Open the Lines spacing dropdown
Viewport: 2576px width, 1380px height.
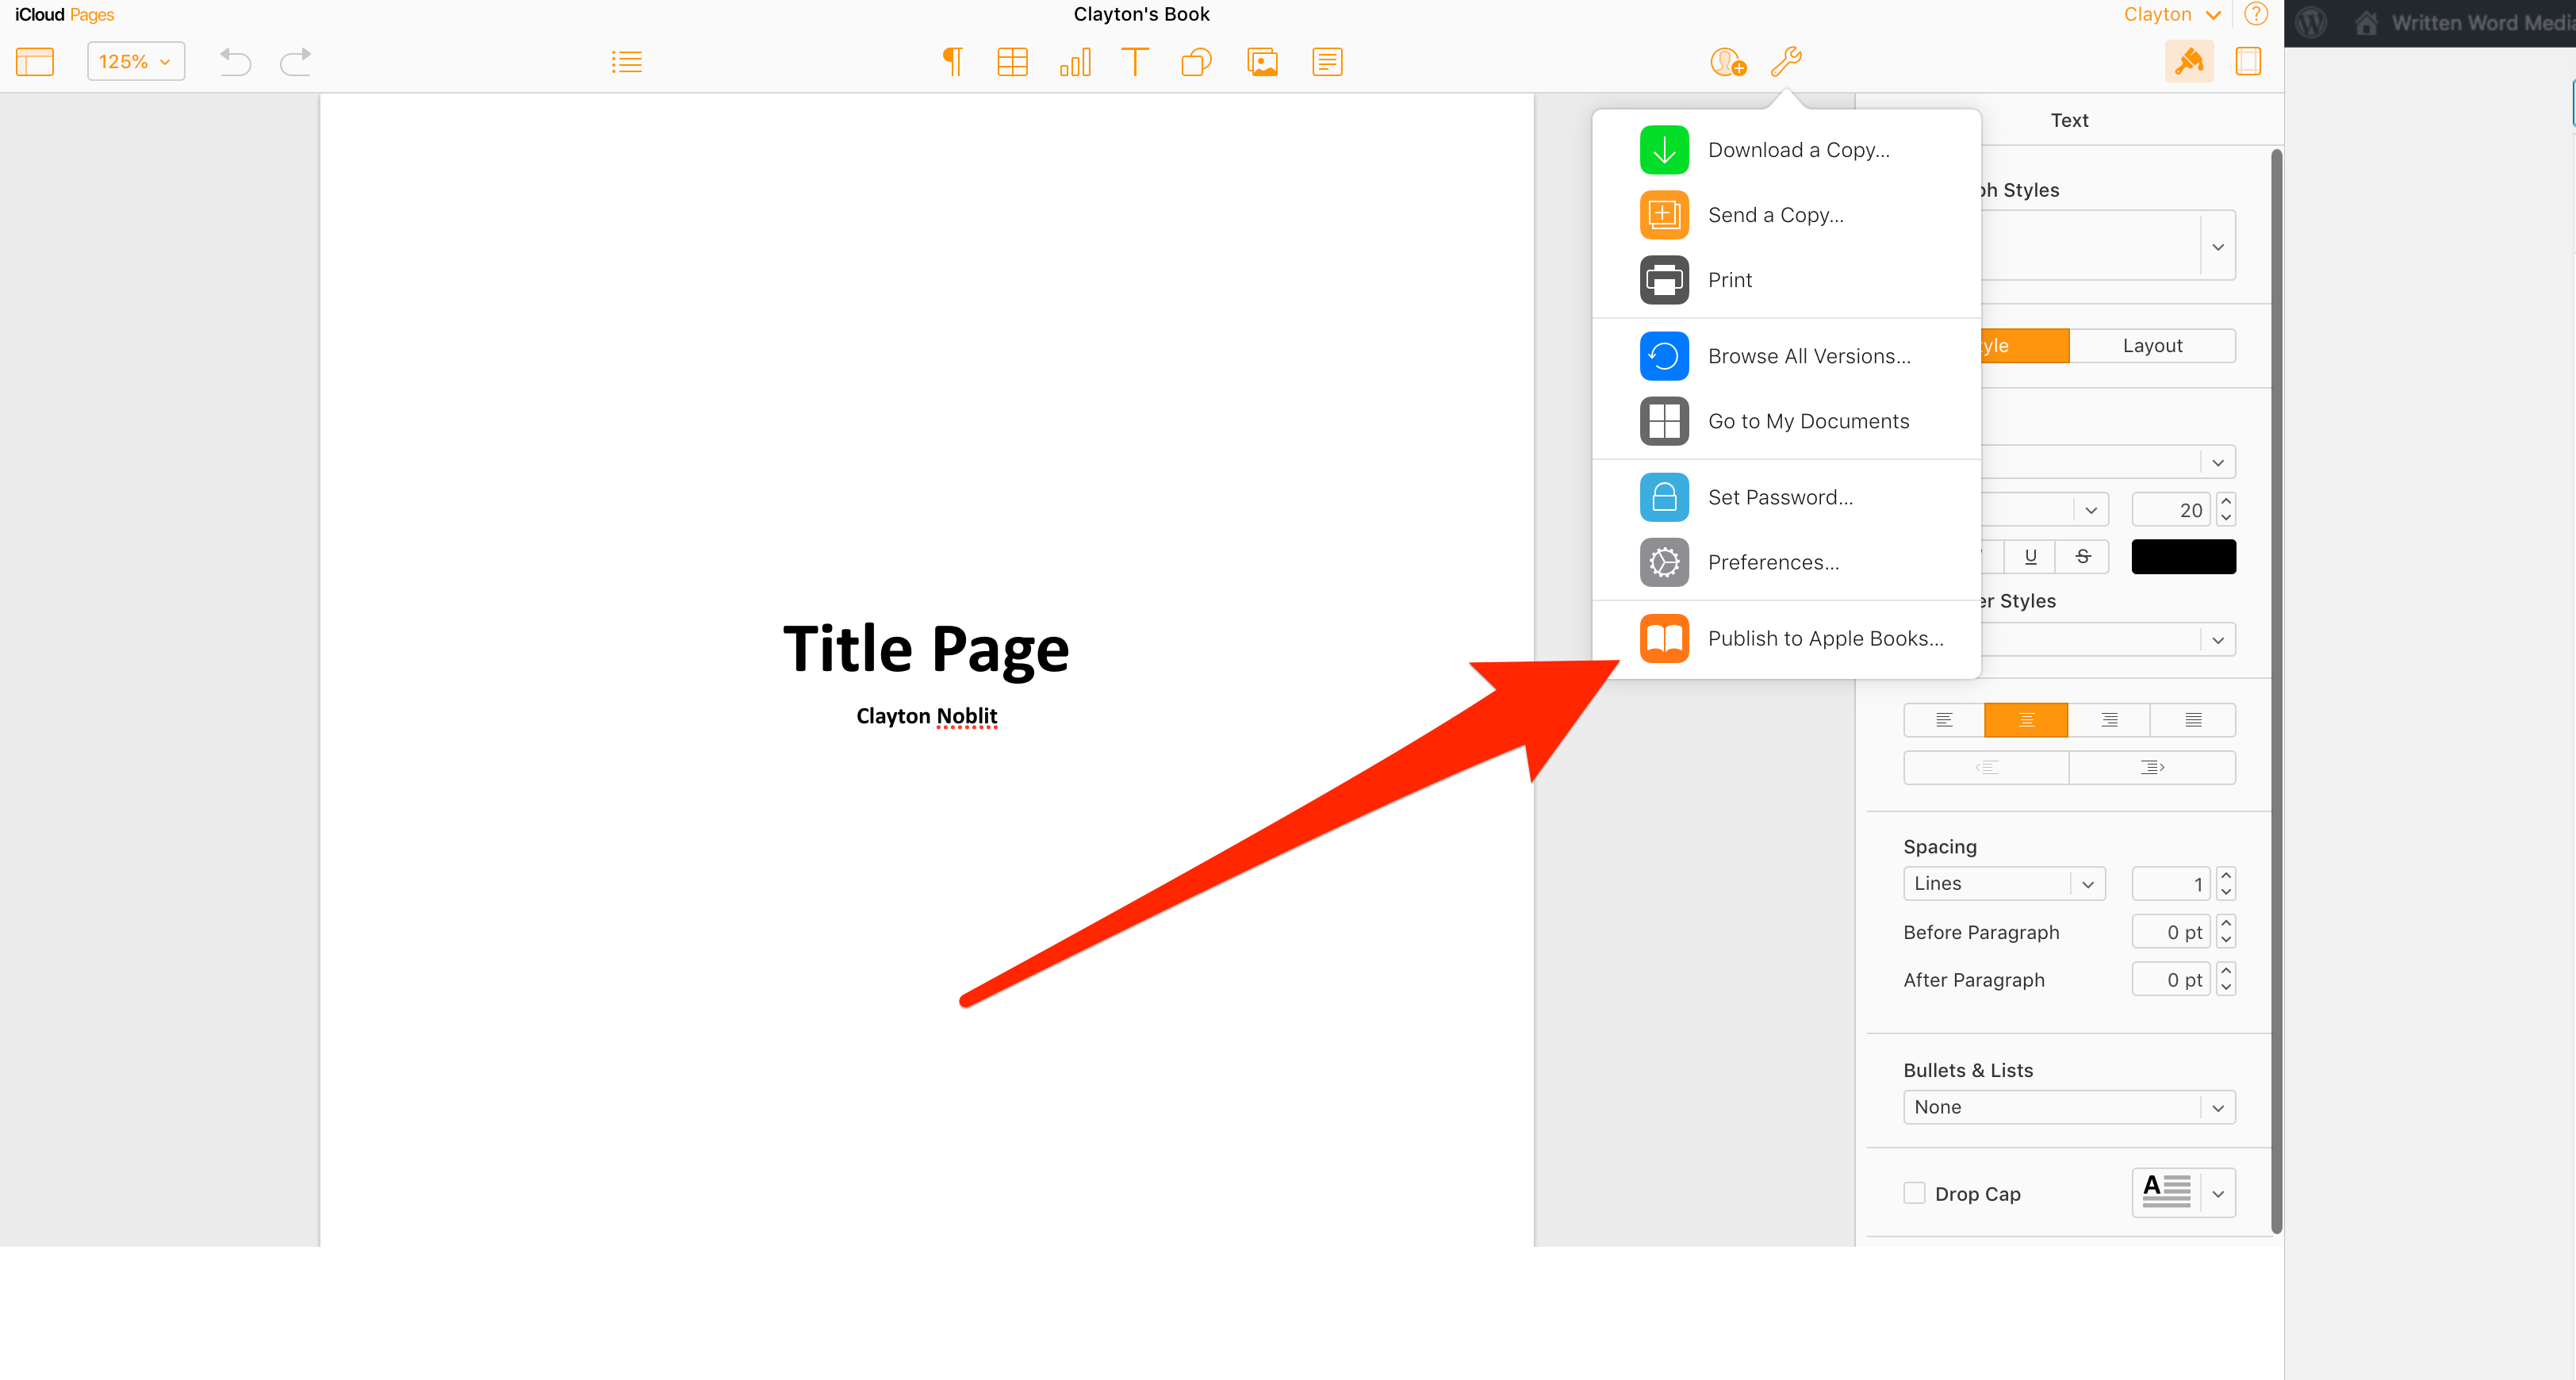tap(2004, 883)
